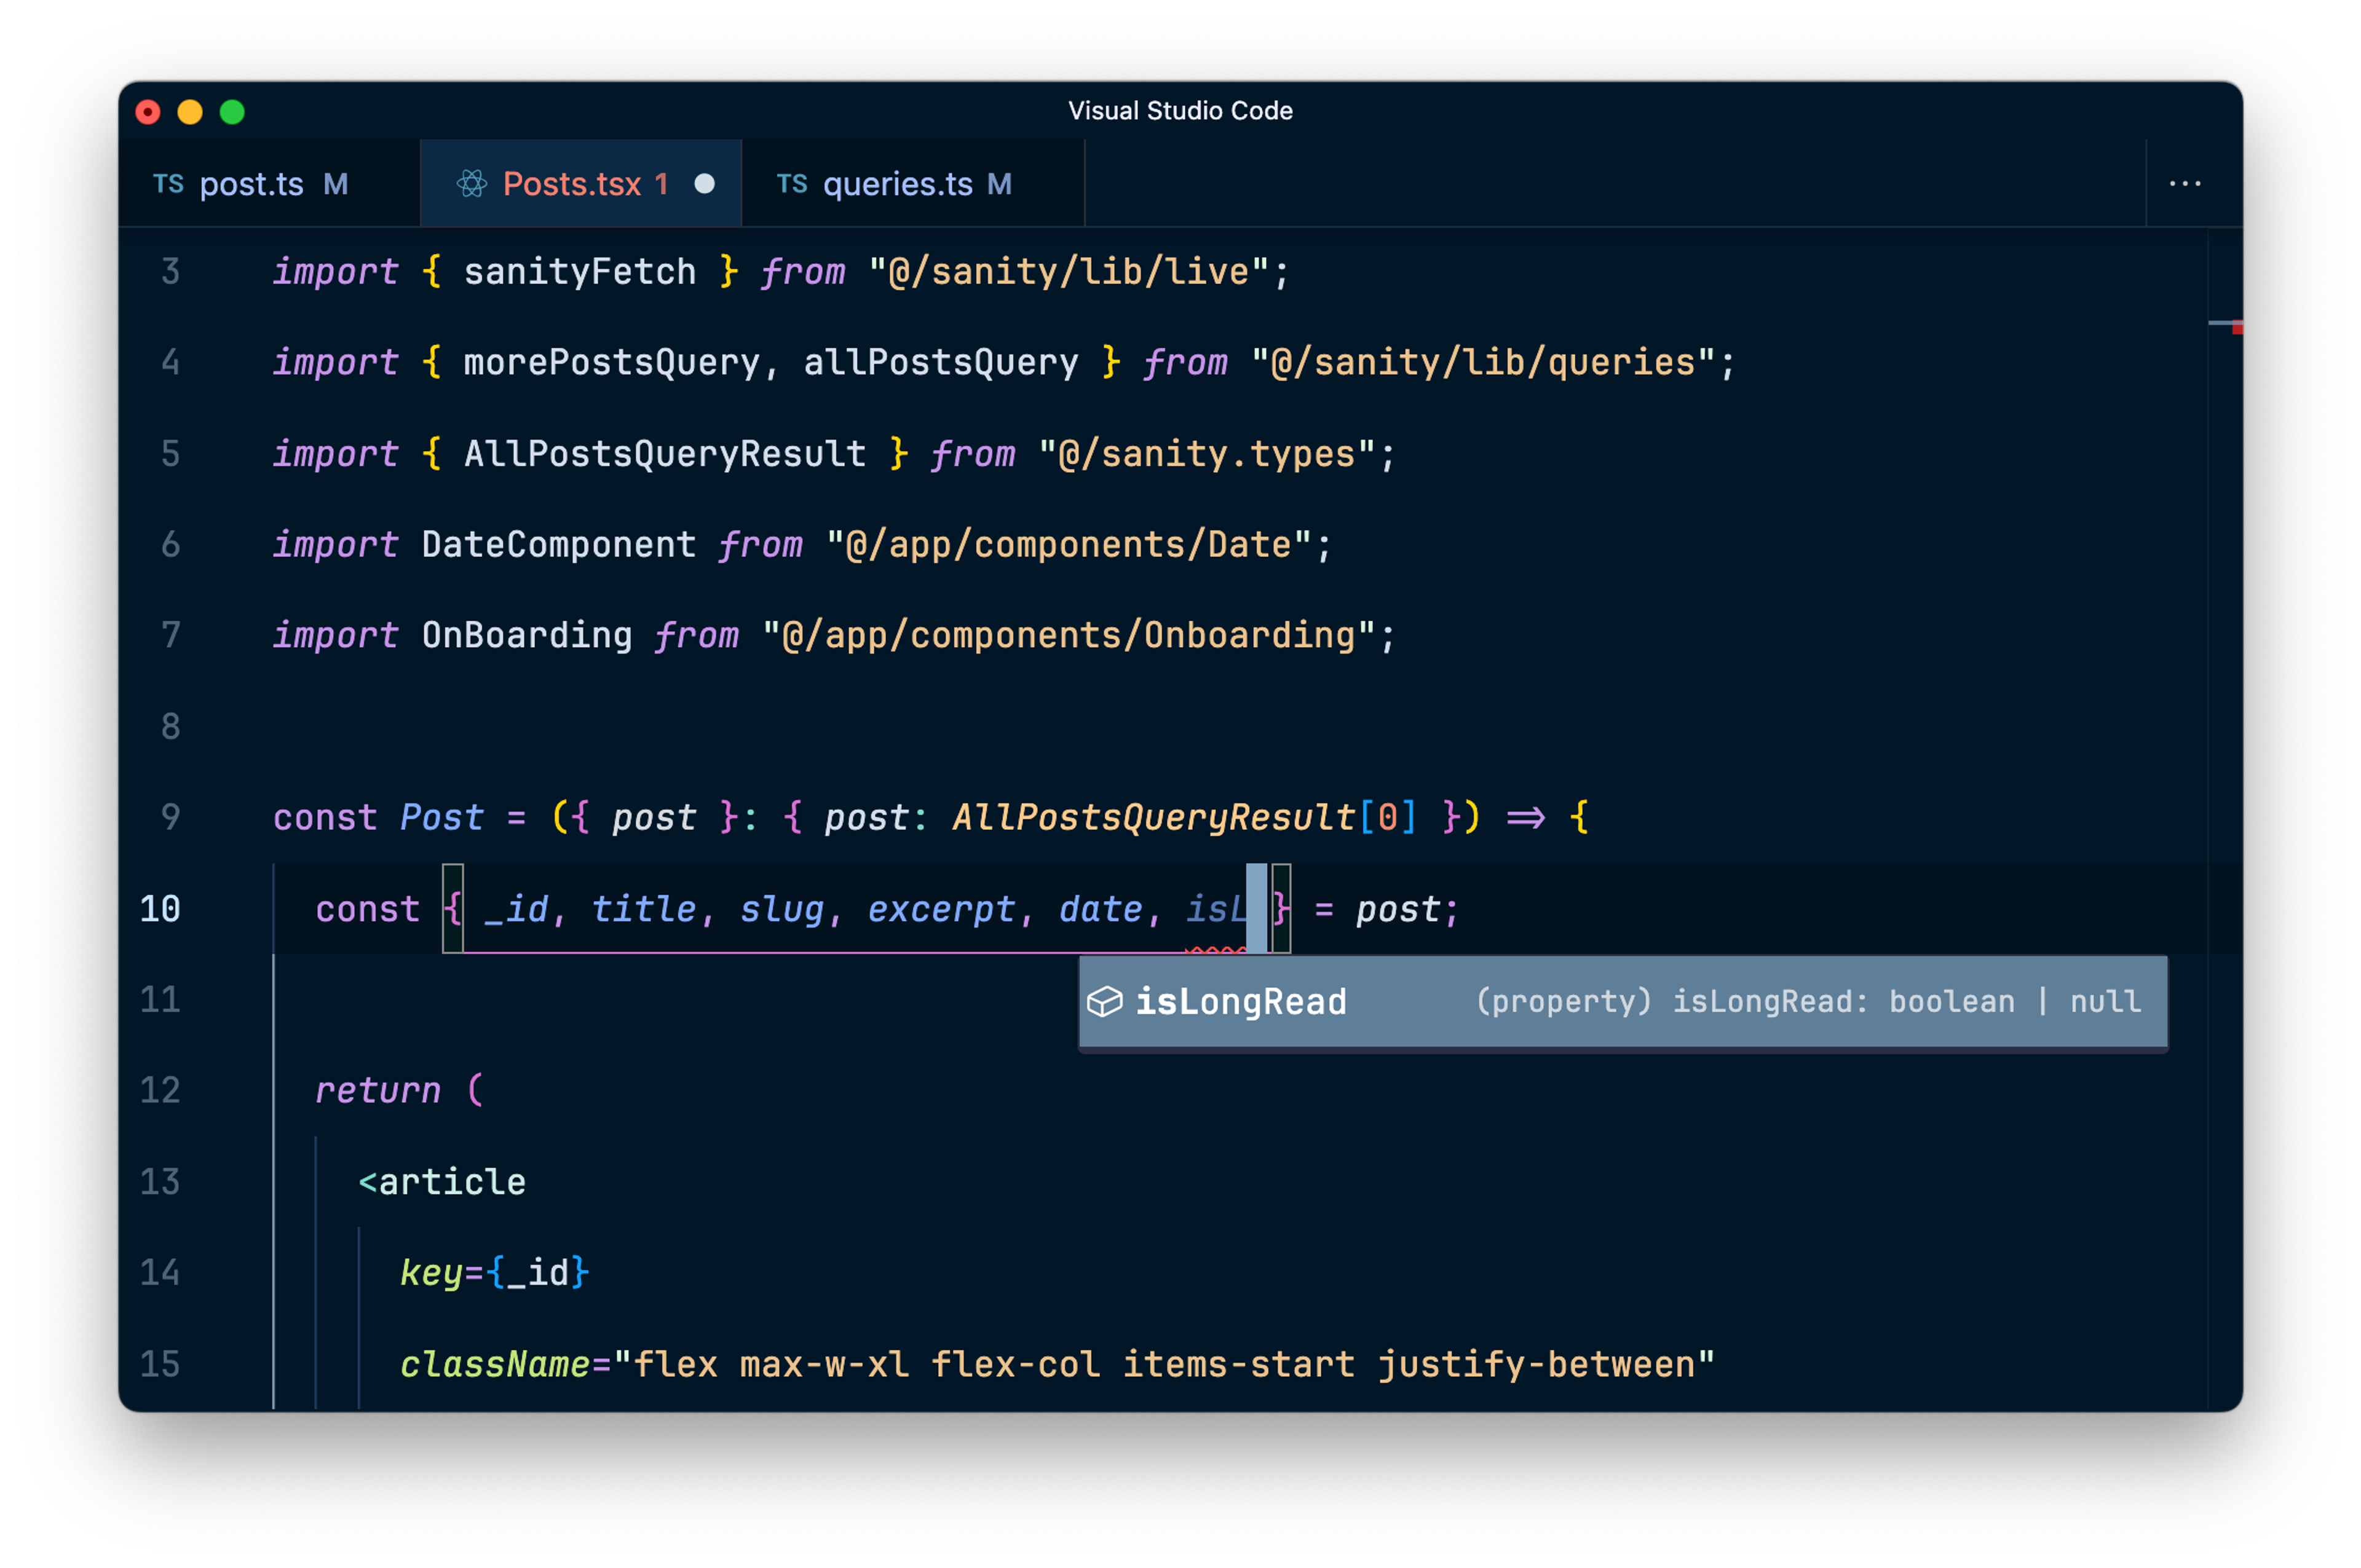Click the React icon on Posts.tsx tab

click(472, 184)
